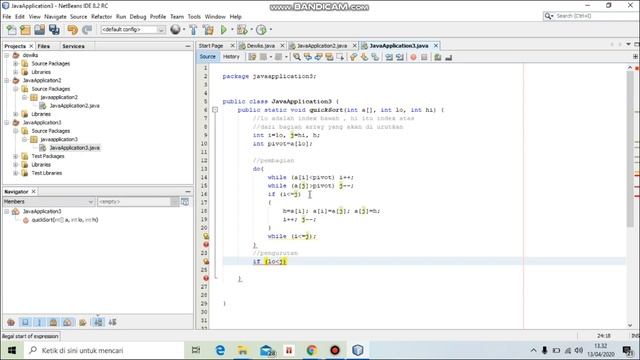Click the Undo arrow icon
The height and width of the screenshot is (360, 640).
coord(73,30)
